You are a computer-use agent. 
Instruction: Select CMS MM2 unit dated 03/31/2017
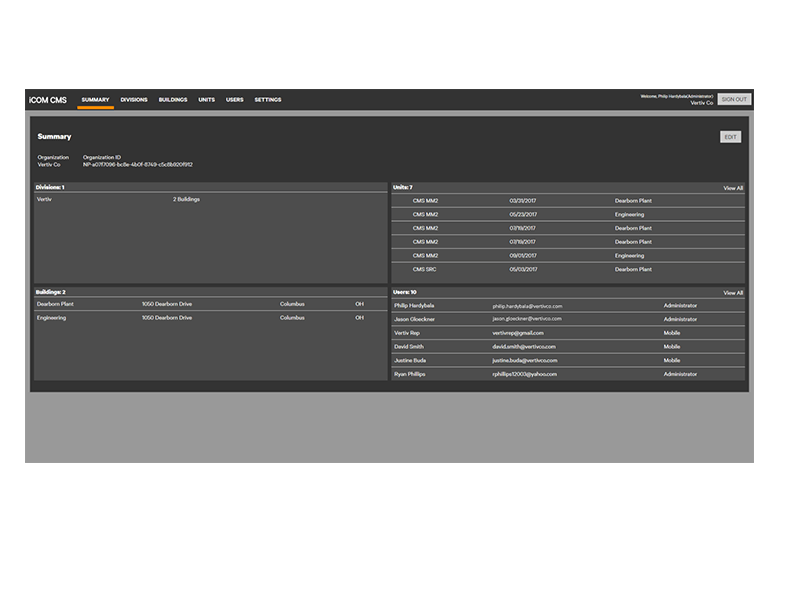[568, 201]
